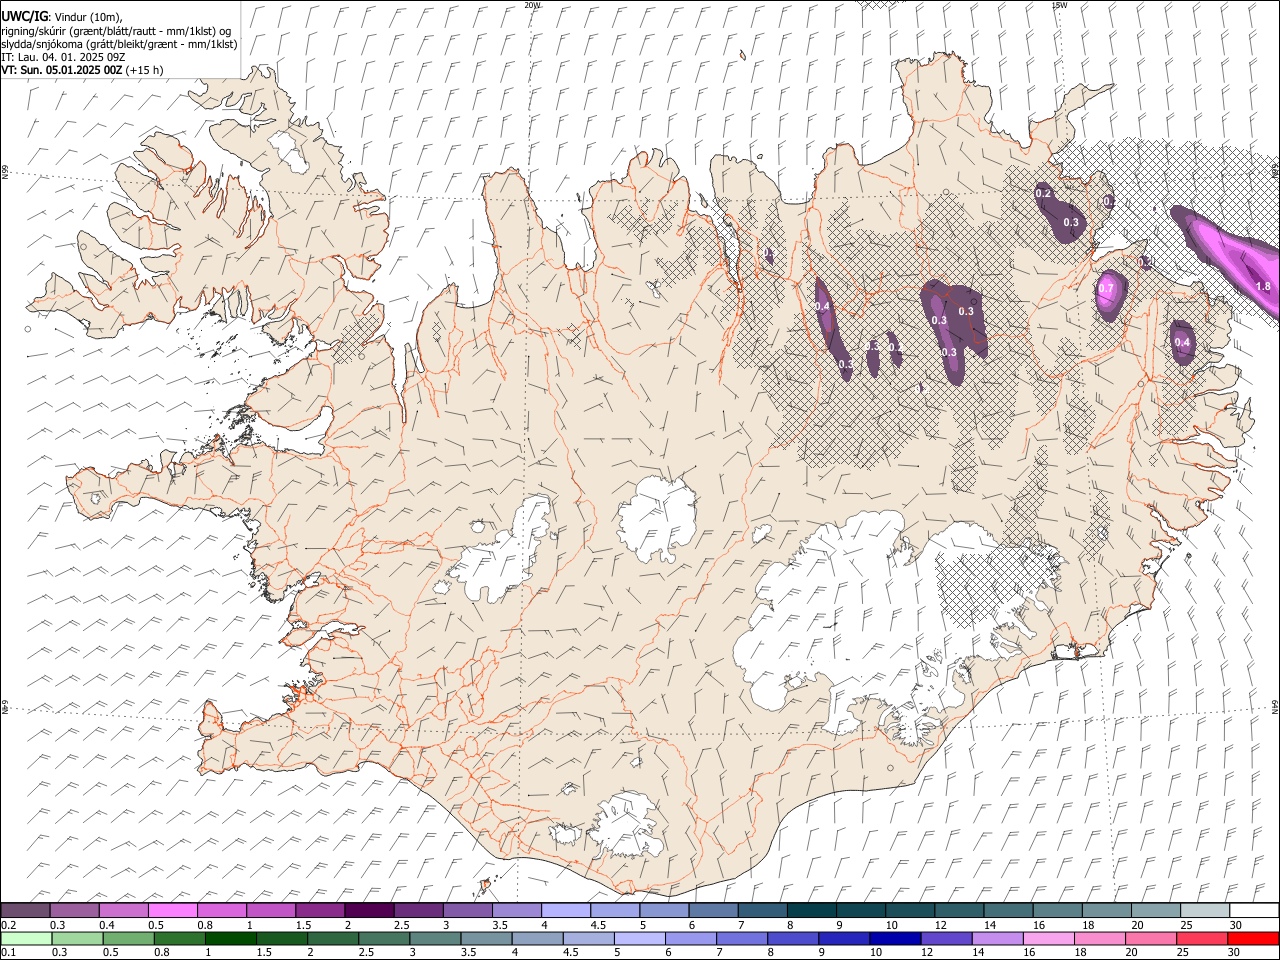Click the 64N latitude label on right edge
The width and height of the screenshot is (1280, 960).
click(x=1275, y=706)
